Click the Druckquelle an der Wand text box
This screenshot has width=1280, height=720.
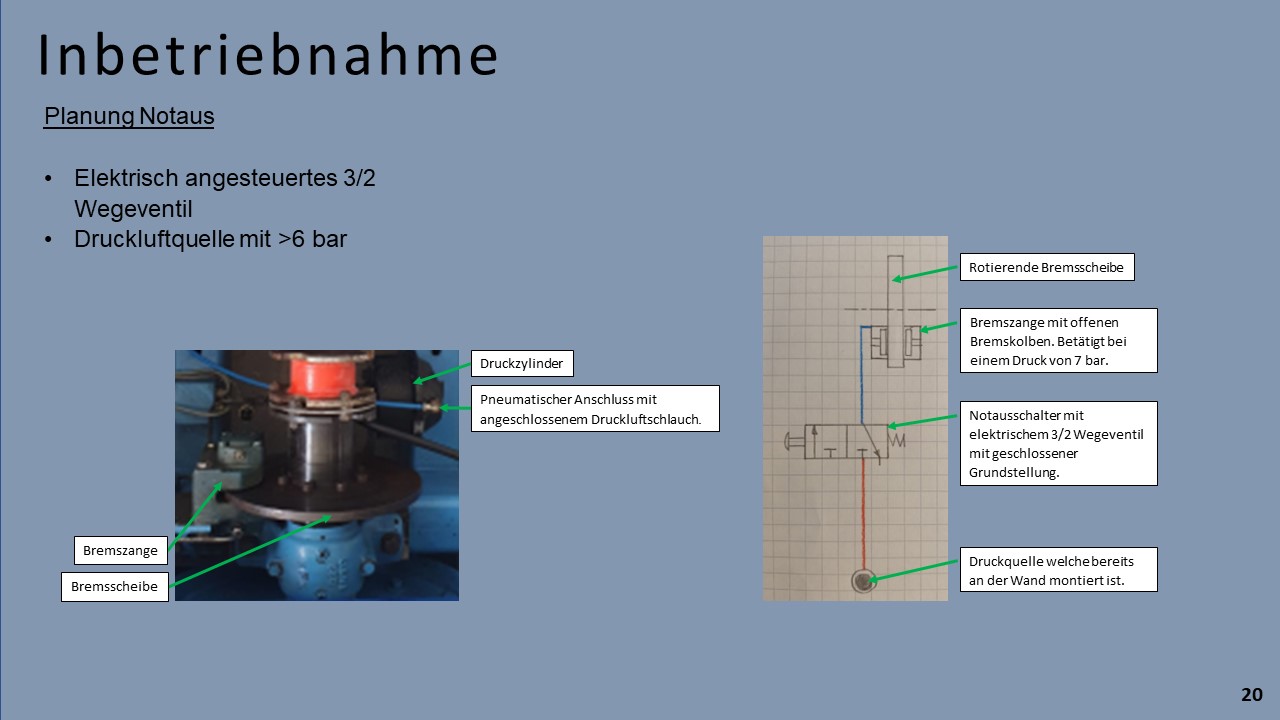[1058, 569]
